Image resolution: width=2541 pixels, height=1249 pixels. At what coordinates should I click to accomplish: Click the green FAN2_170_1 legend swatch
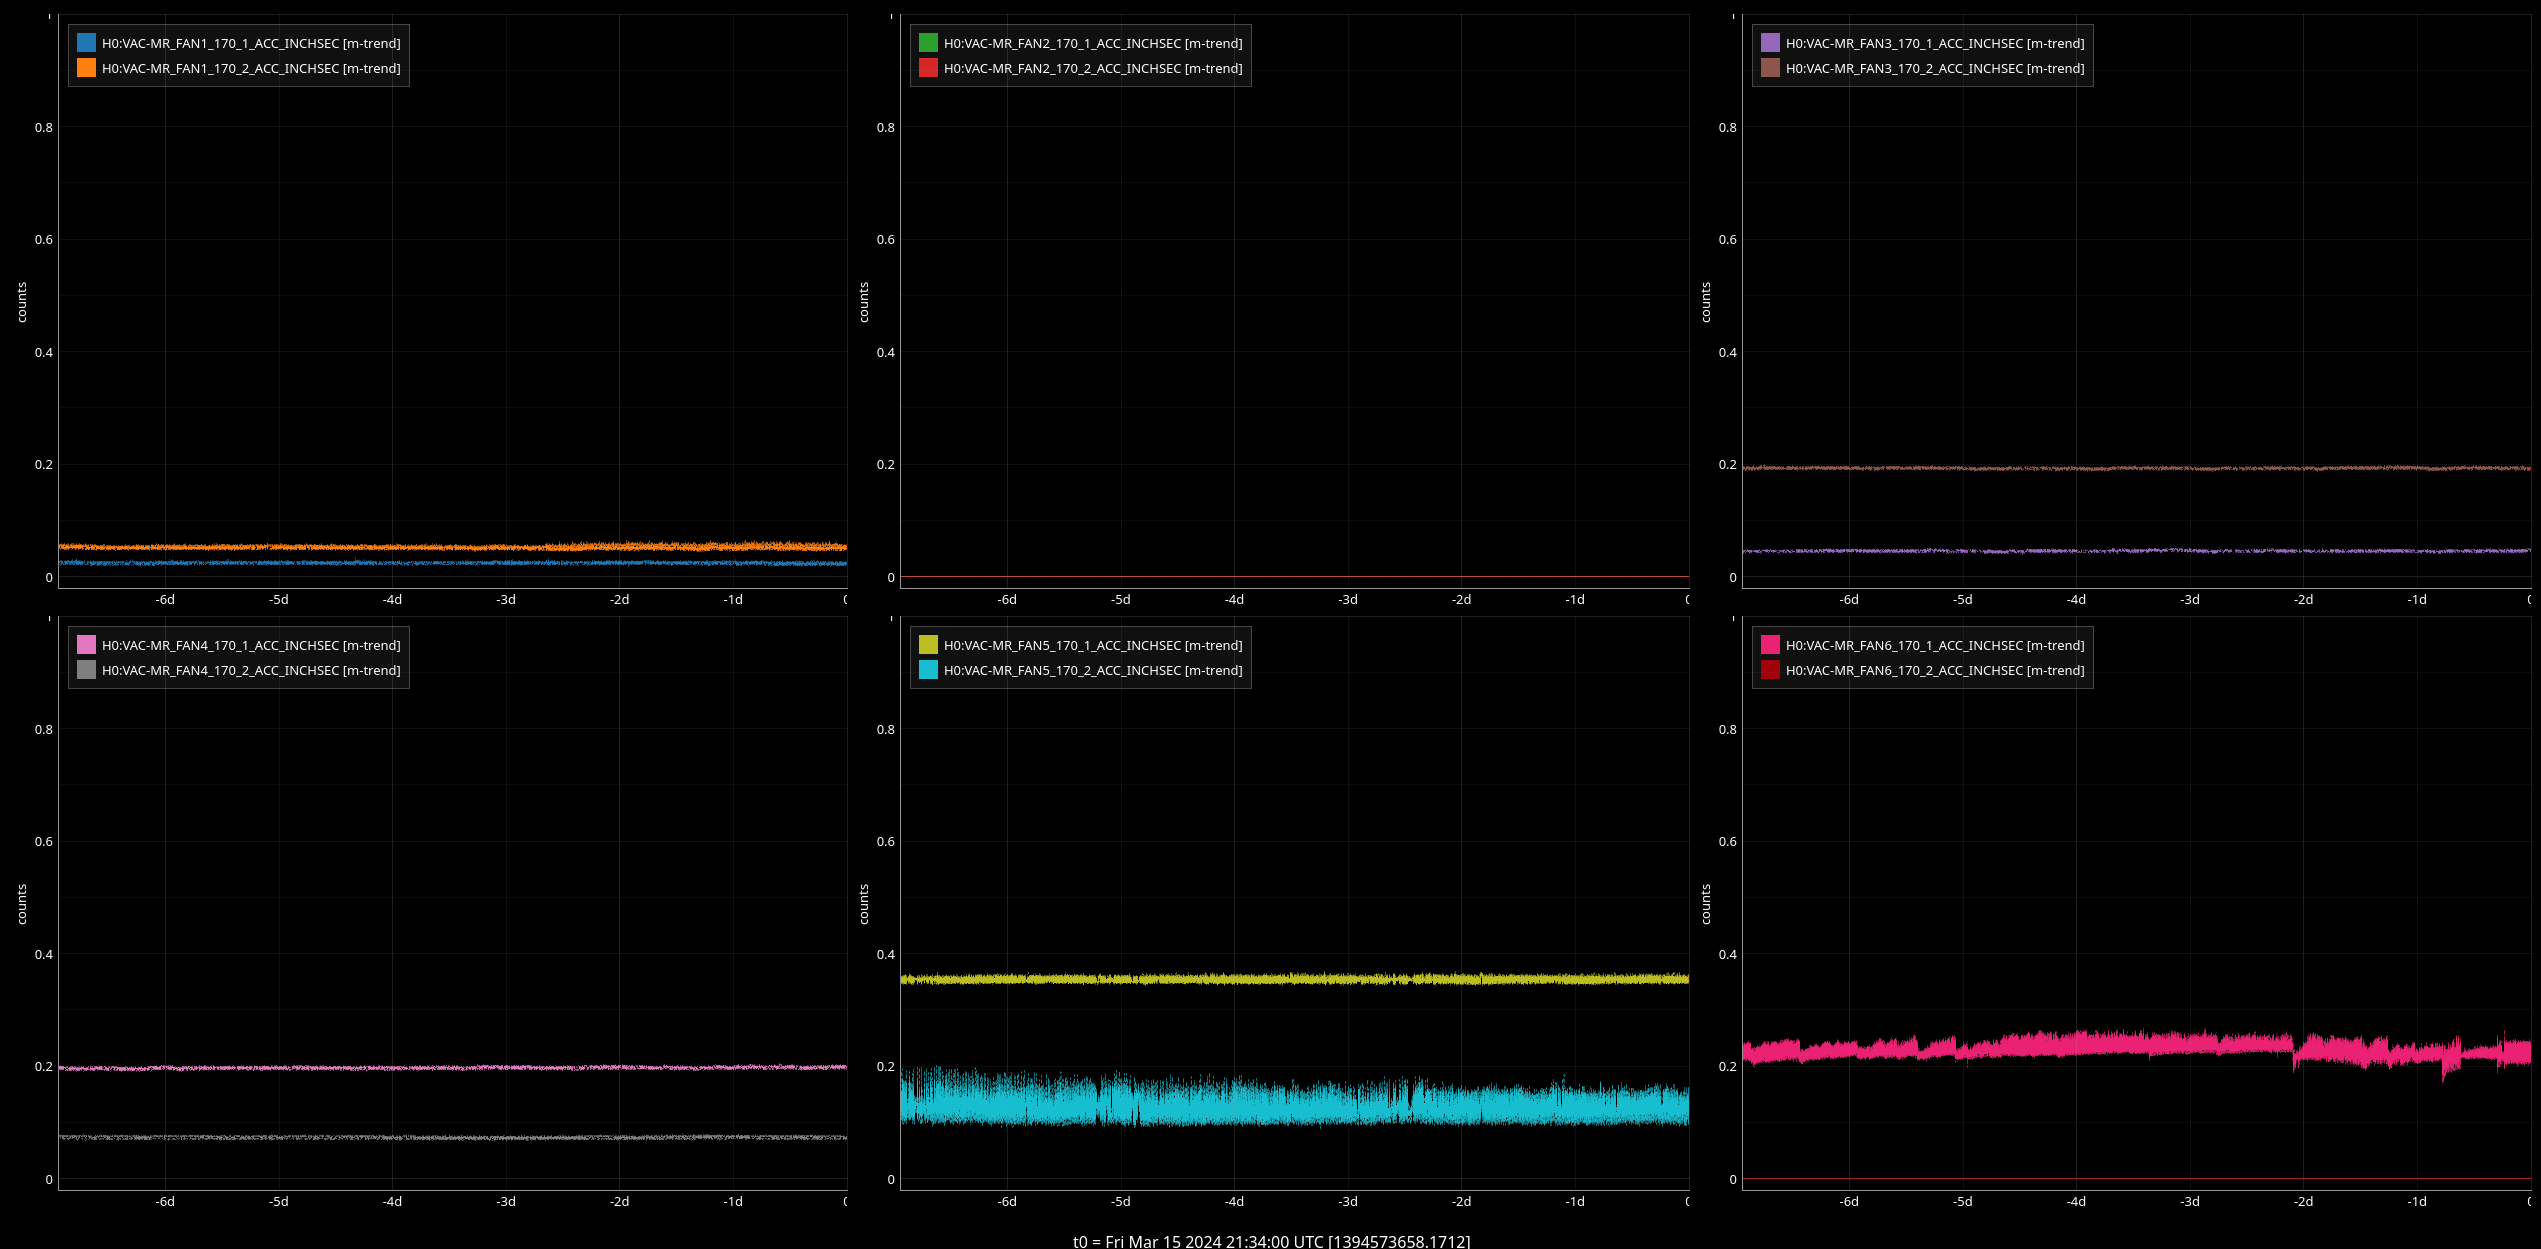click(929, 43)
